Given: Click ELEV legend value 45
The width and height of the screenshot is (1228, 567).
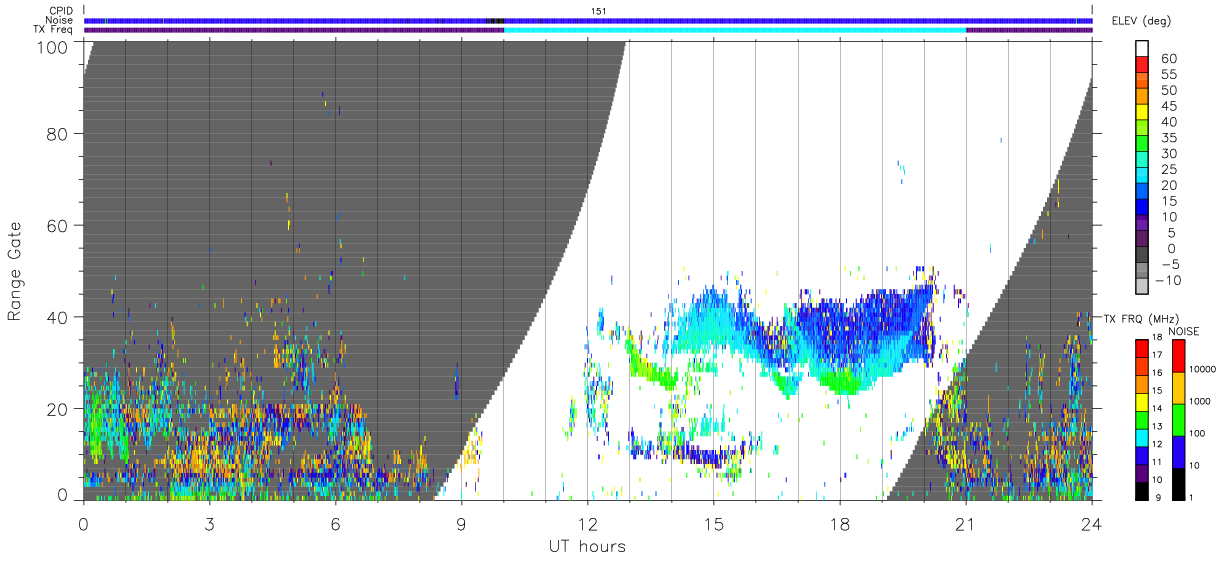Looking at the screenshot, I should [1168, 106].
